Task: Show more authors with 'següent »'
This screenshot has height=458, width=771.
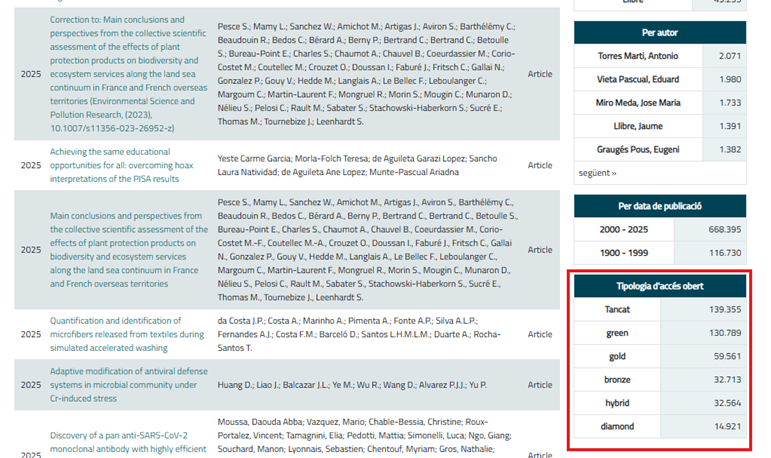Action: click(x=597, y=173)
